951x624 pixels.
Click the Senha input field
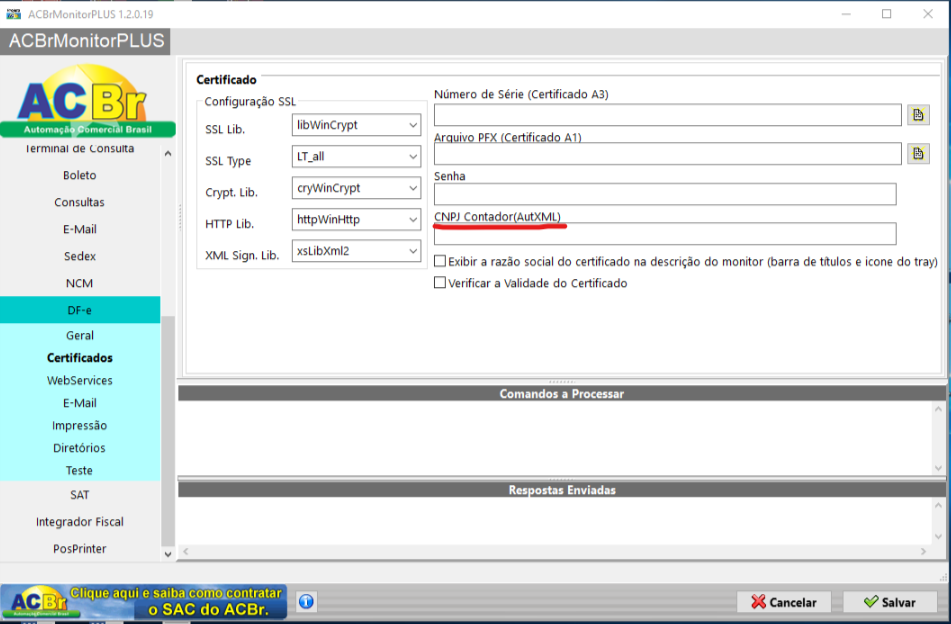pyautogui.click(x=665, y=194)
